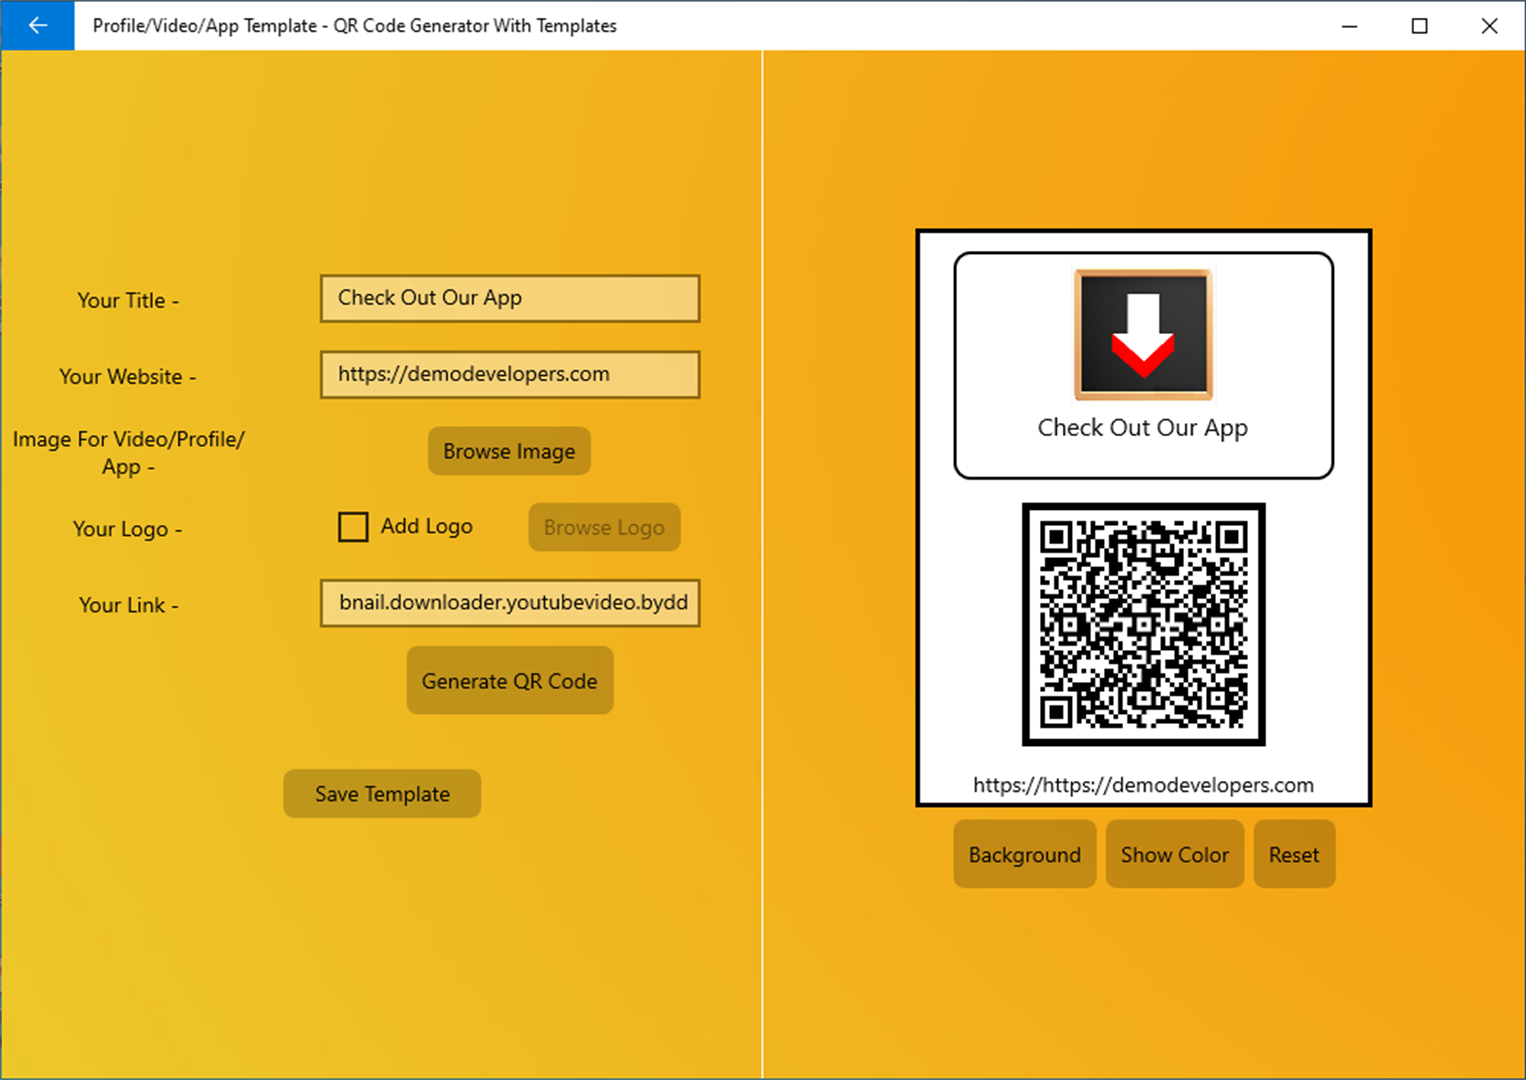Select the generated QR code image
1526x1080 pixels.
tap(1143, 624)
